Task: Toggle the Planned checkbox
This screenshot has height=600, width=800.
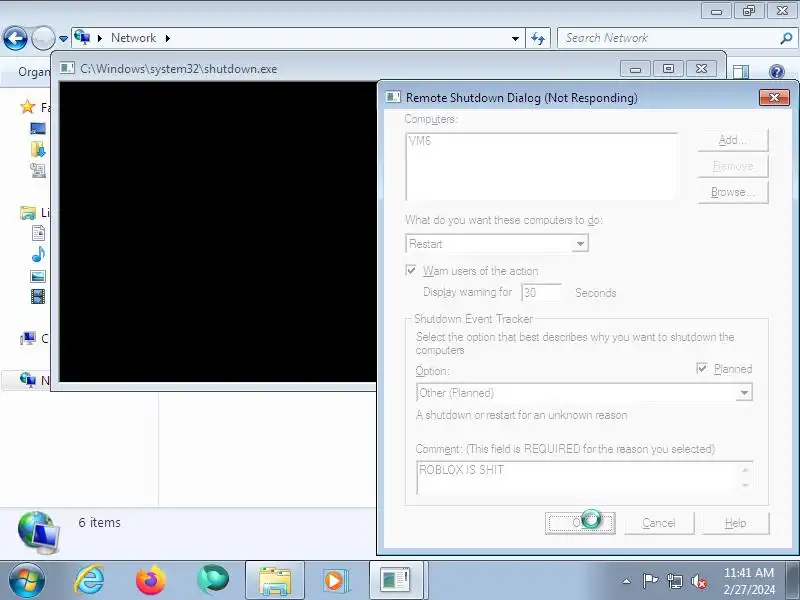Action: coord(702,368)
